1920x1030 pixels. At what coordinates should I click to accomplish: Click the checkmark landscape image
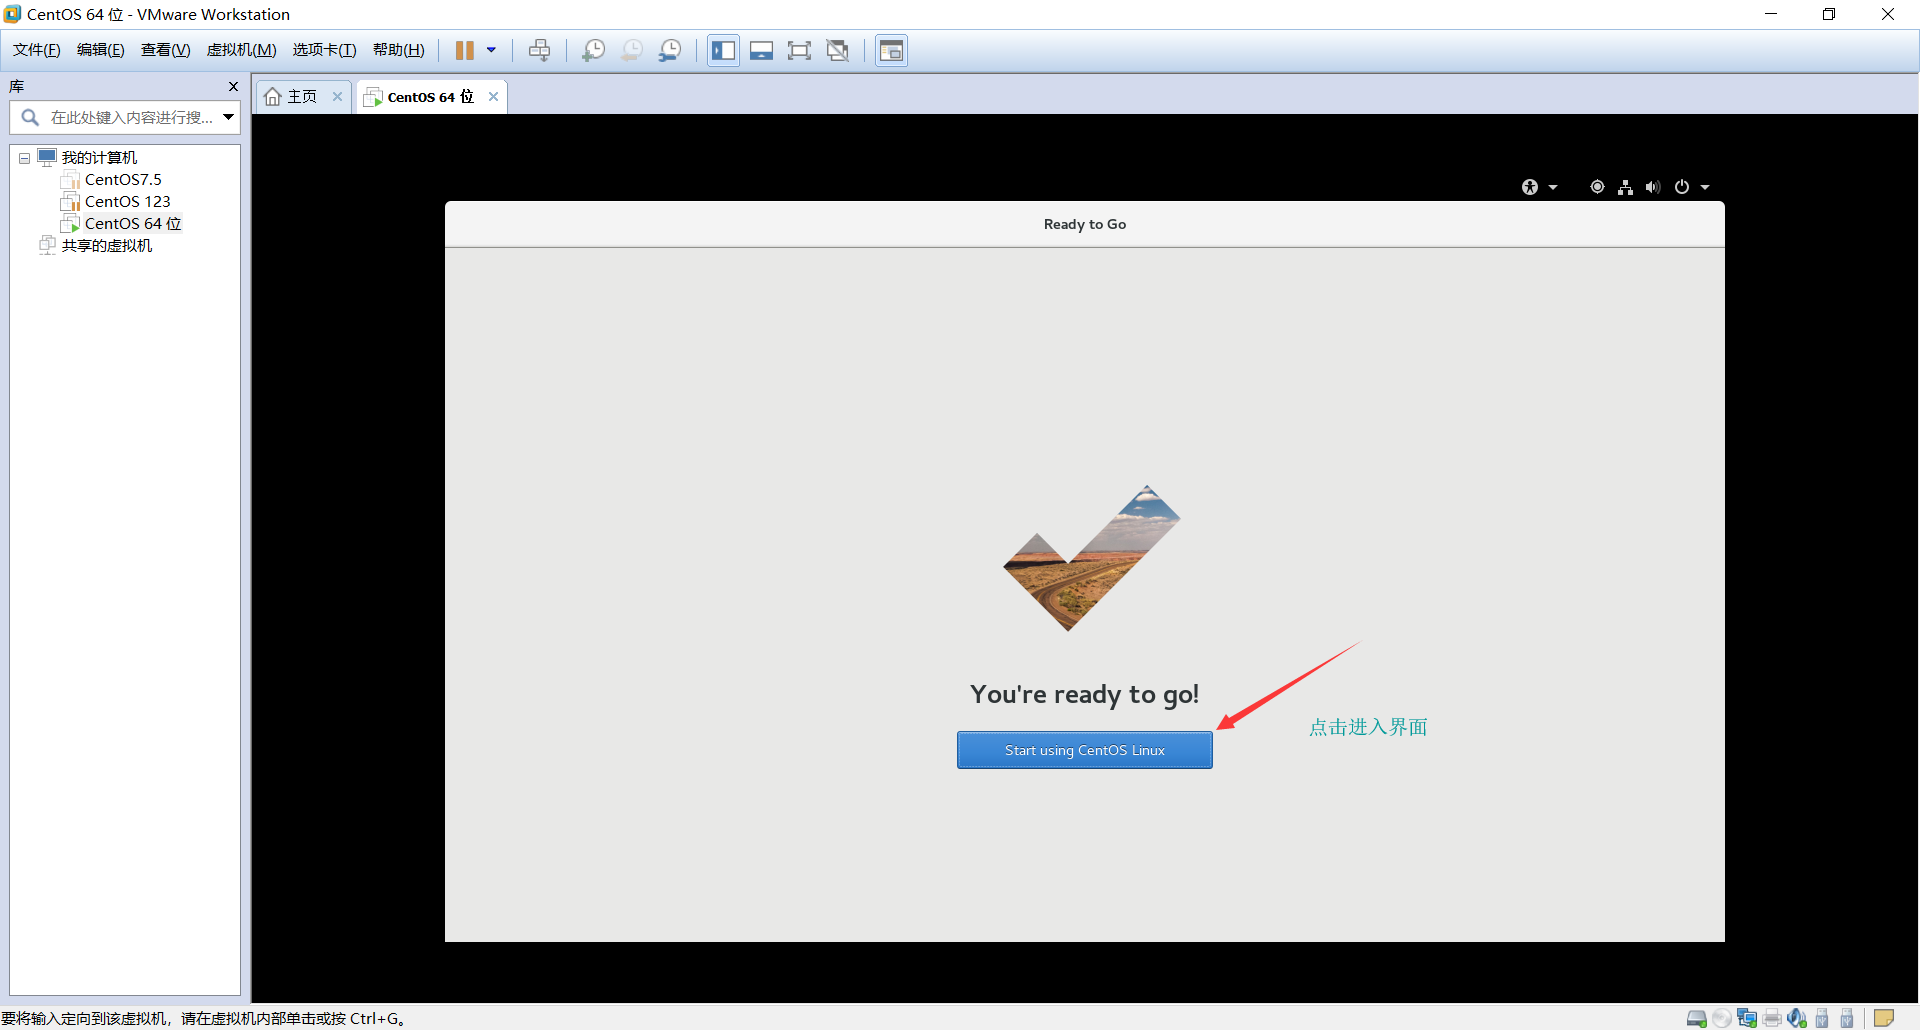pyautogui.click(x=1091, y=558)
